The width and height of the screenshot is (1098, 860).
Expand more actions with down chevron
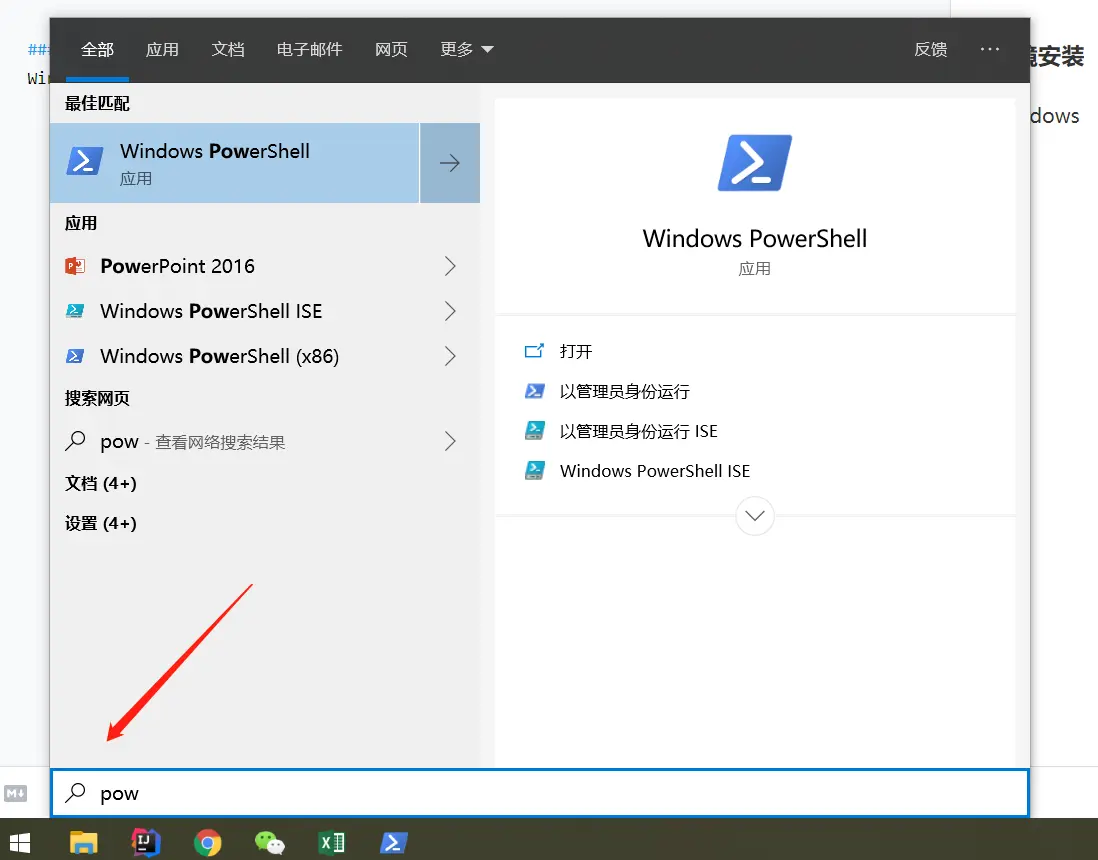point(755,516)
